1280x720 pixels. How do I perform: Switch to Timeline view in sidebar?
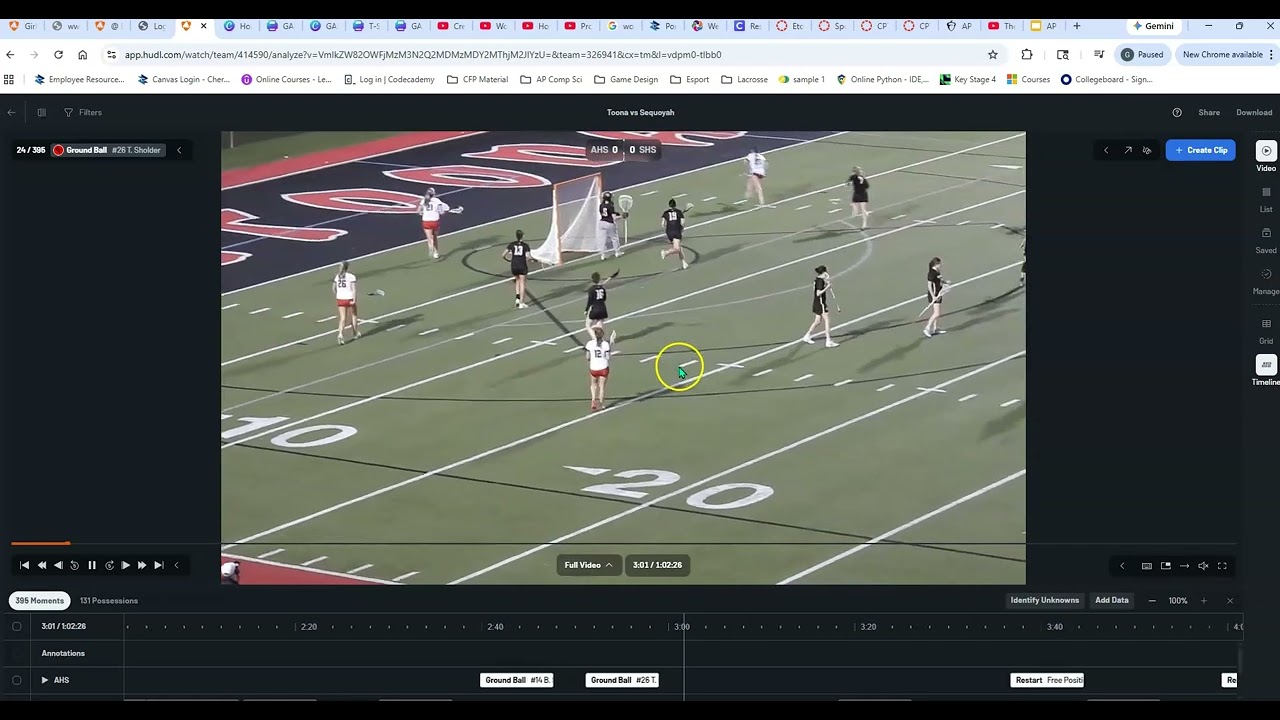point(1266,371)
